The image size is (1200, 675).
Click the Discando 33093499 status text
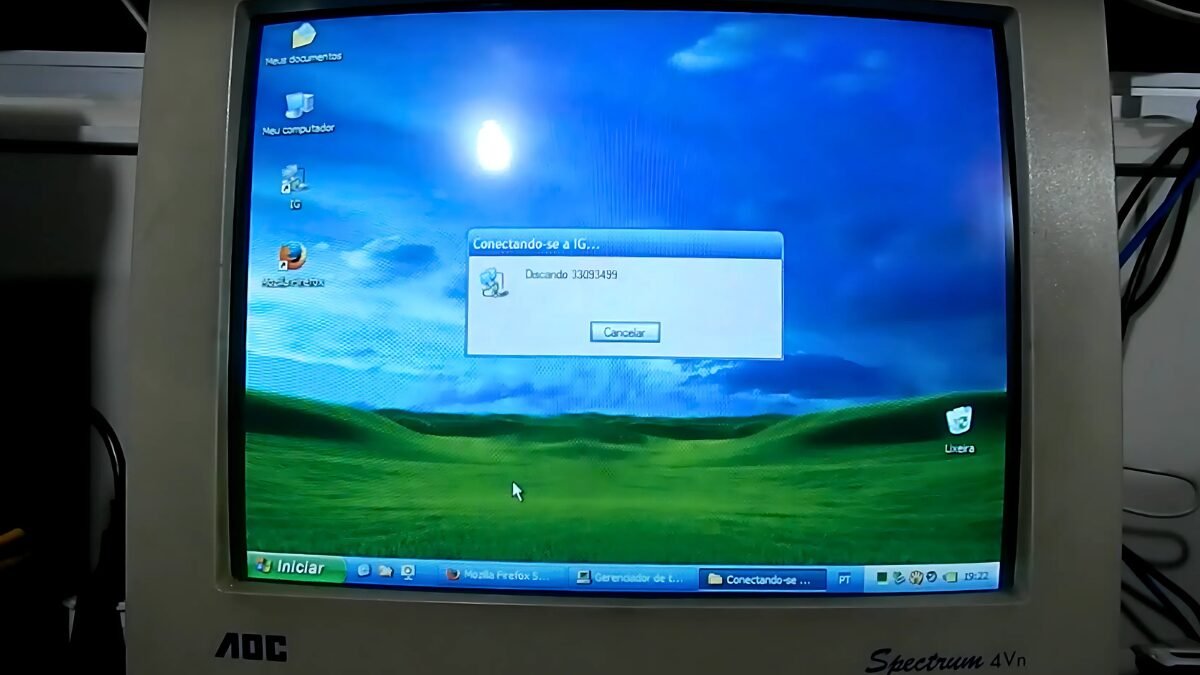pyautogui.click(x=570, y=274)
